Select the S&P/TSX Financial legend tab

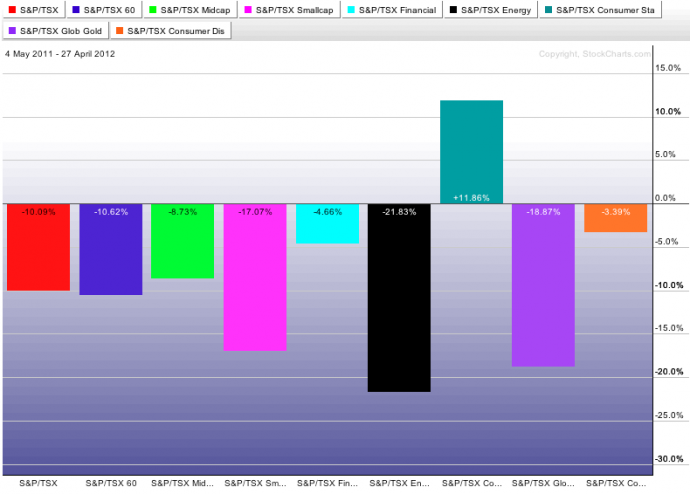point(390,10)
